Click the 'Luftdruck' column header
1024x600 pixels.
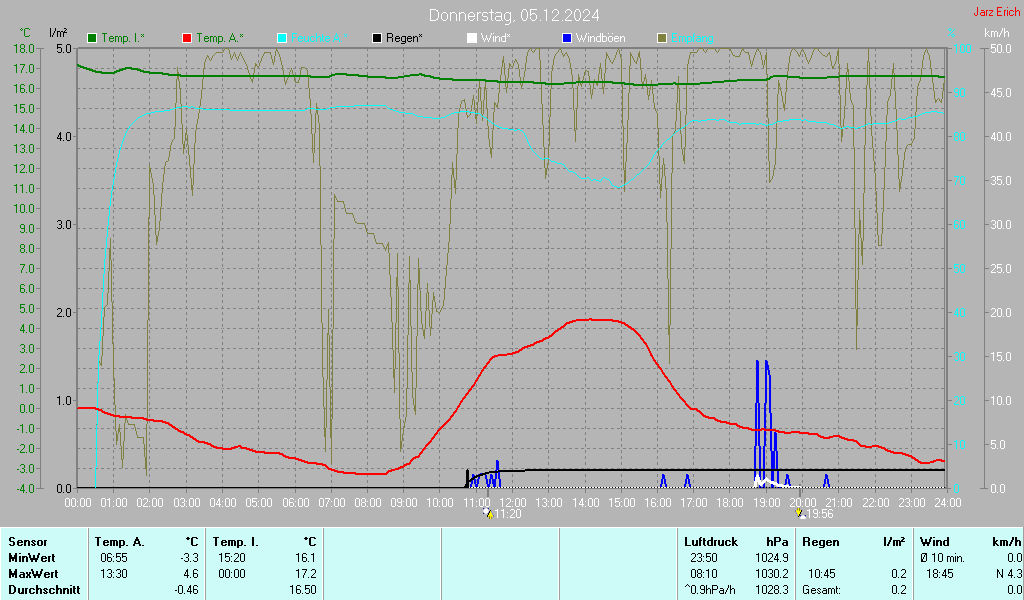pos(711,542)
